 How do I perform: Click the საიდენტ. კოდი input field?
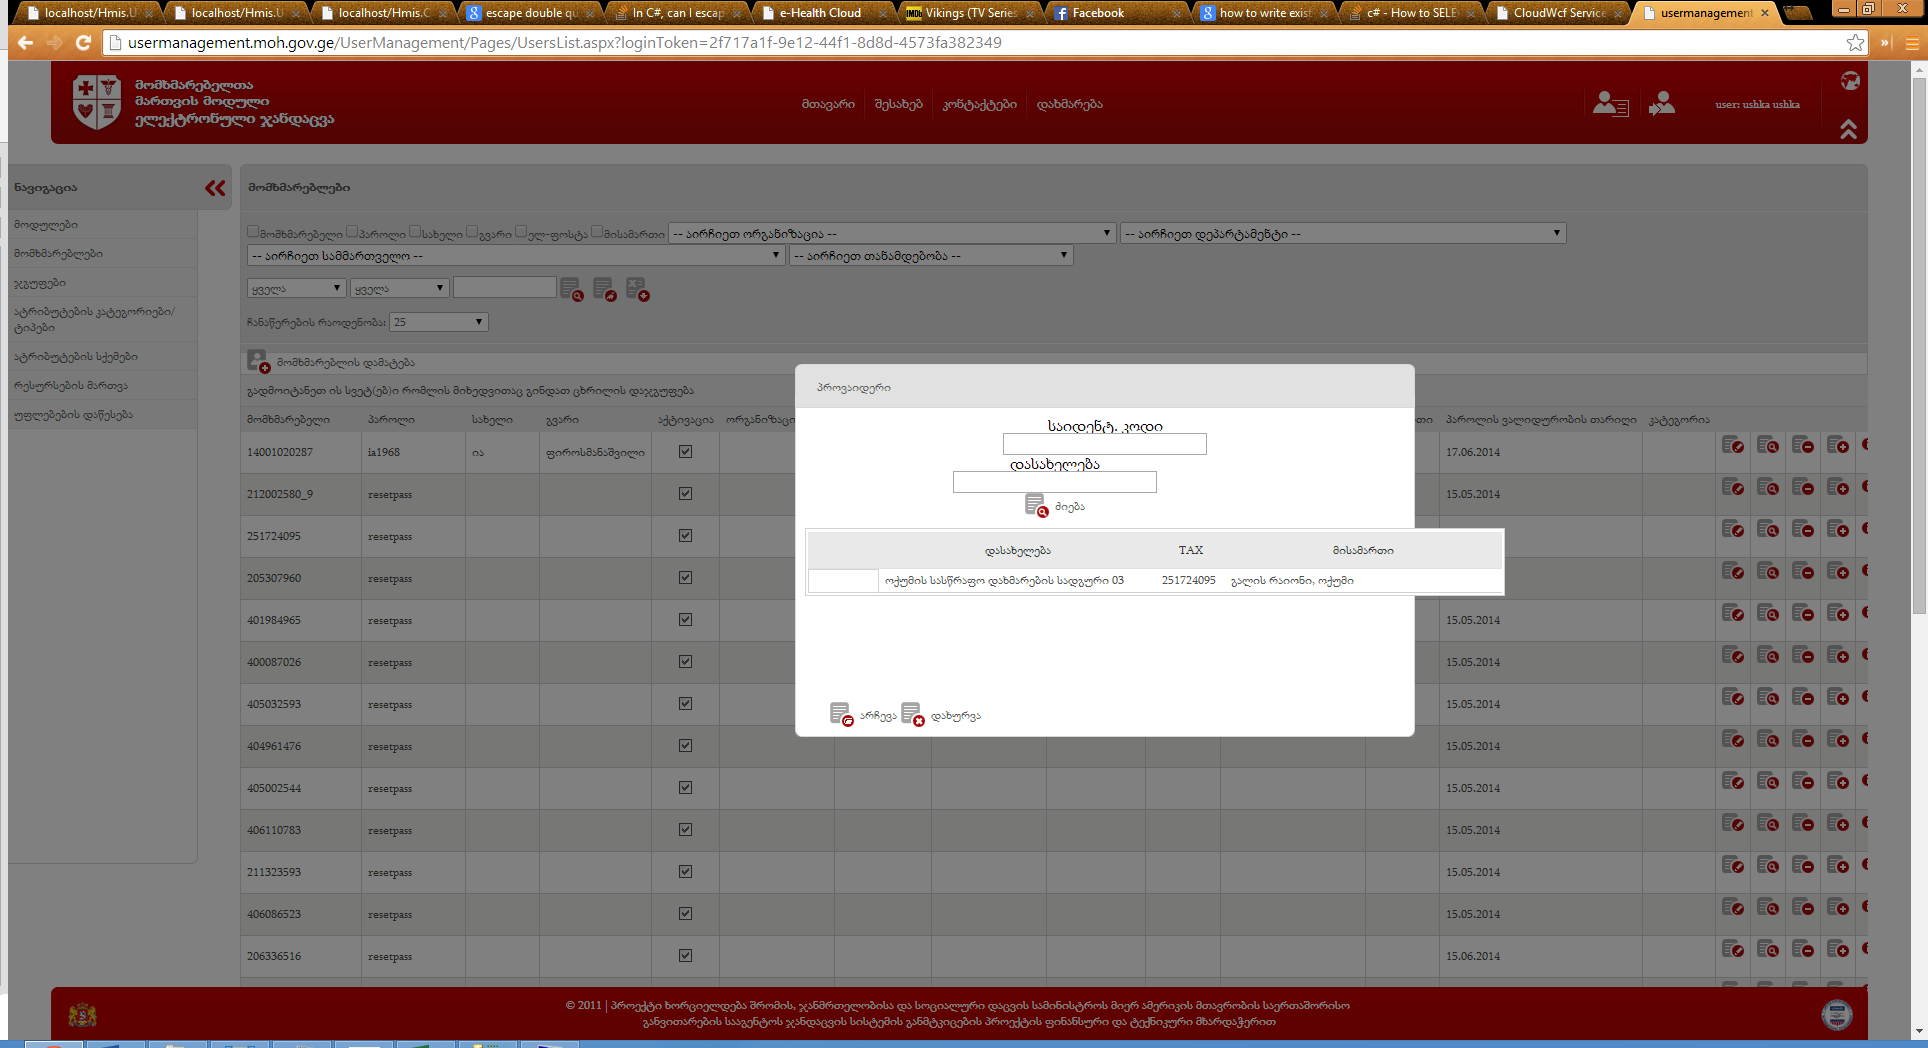click(x=1104, y=444)
